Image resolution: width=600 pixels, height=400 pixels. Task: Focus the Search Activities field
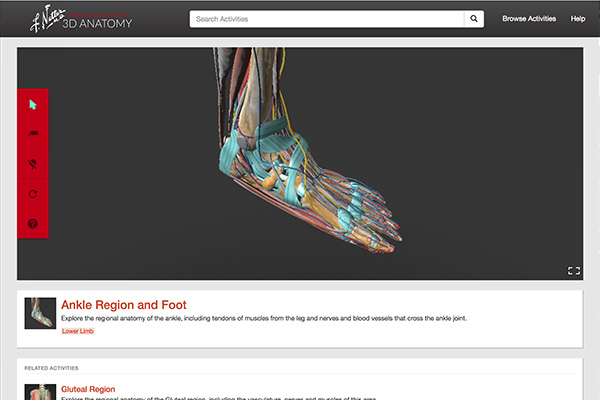click(327, 19)
